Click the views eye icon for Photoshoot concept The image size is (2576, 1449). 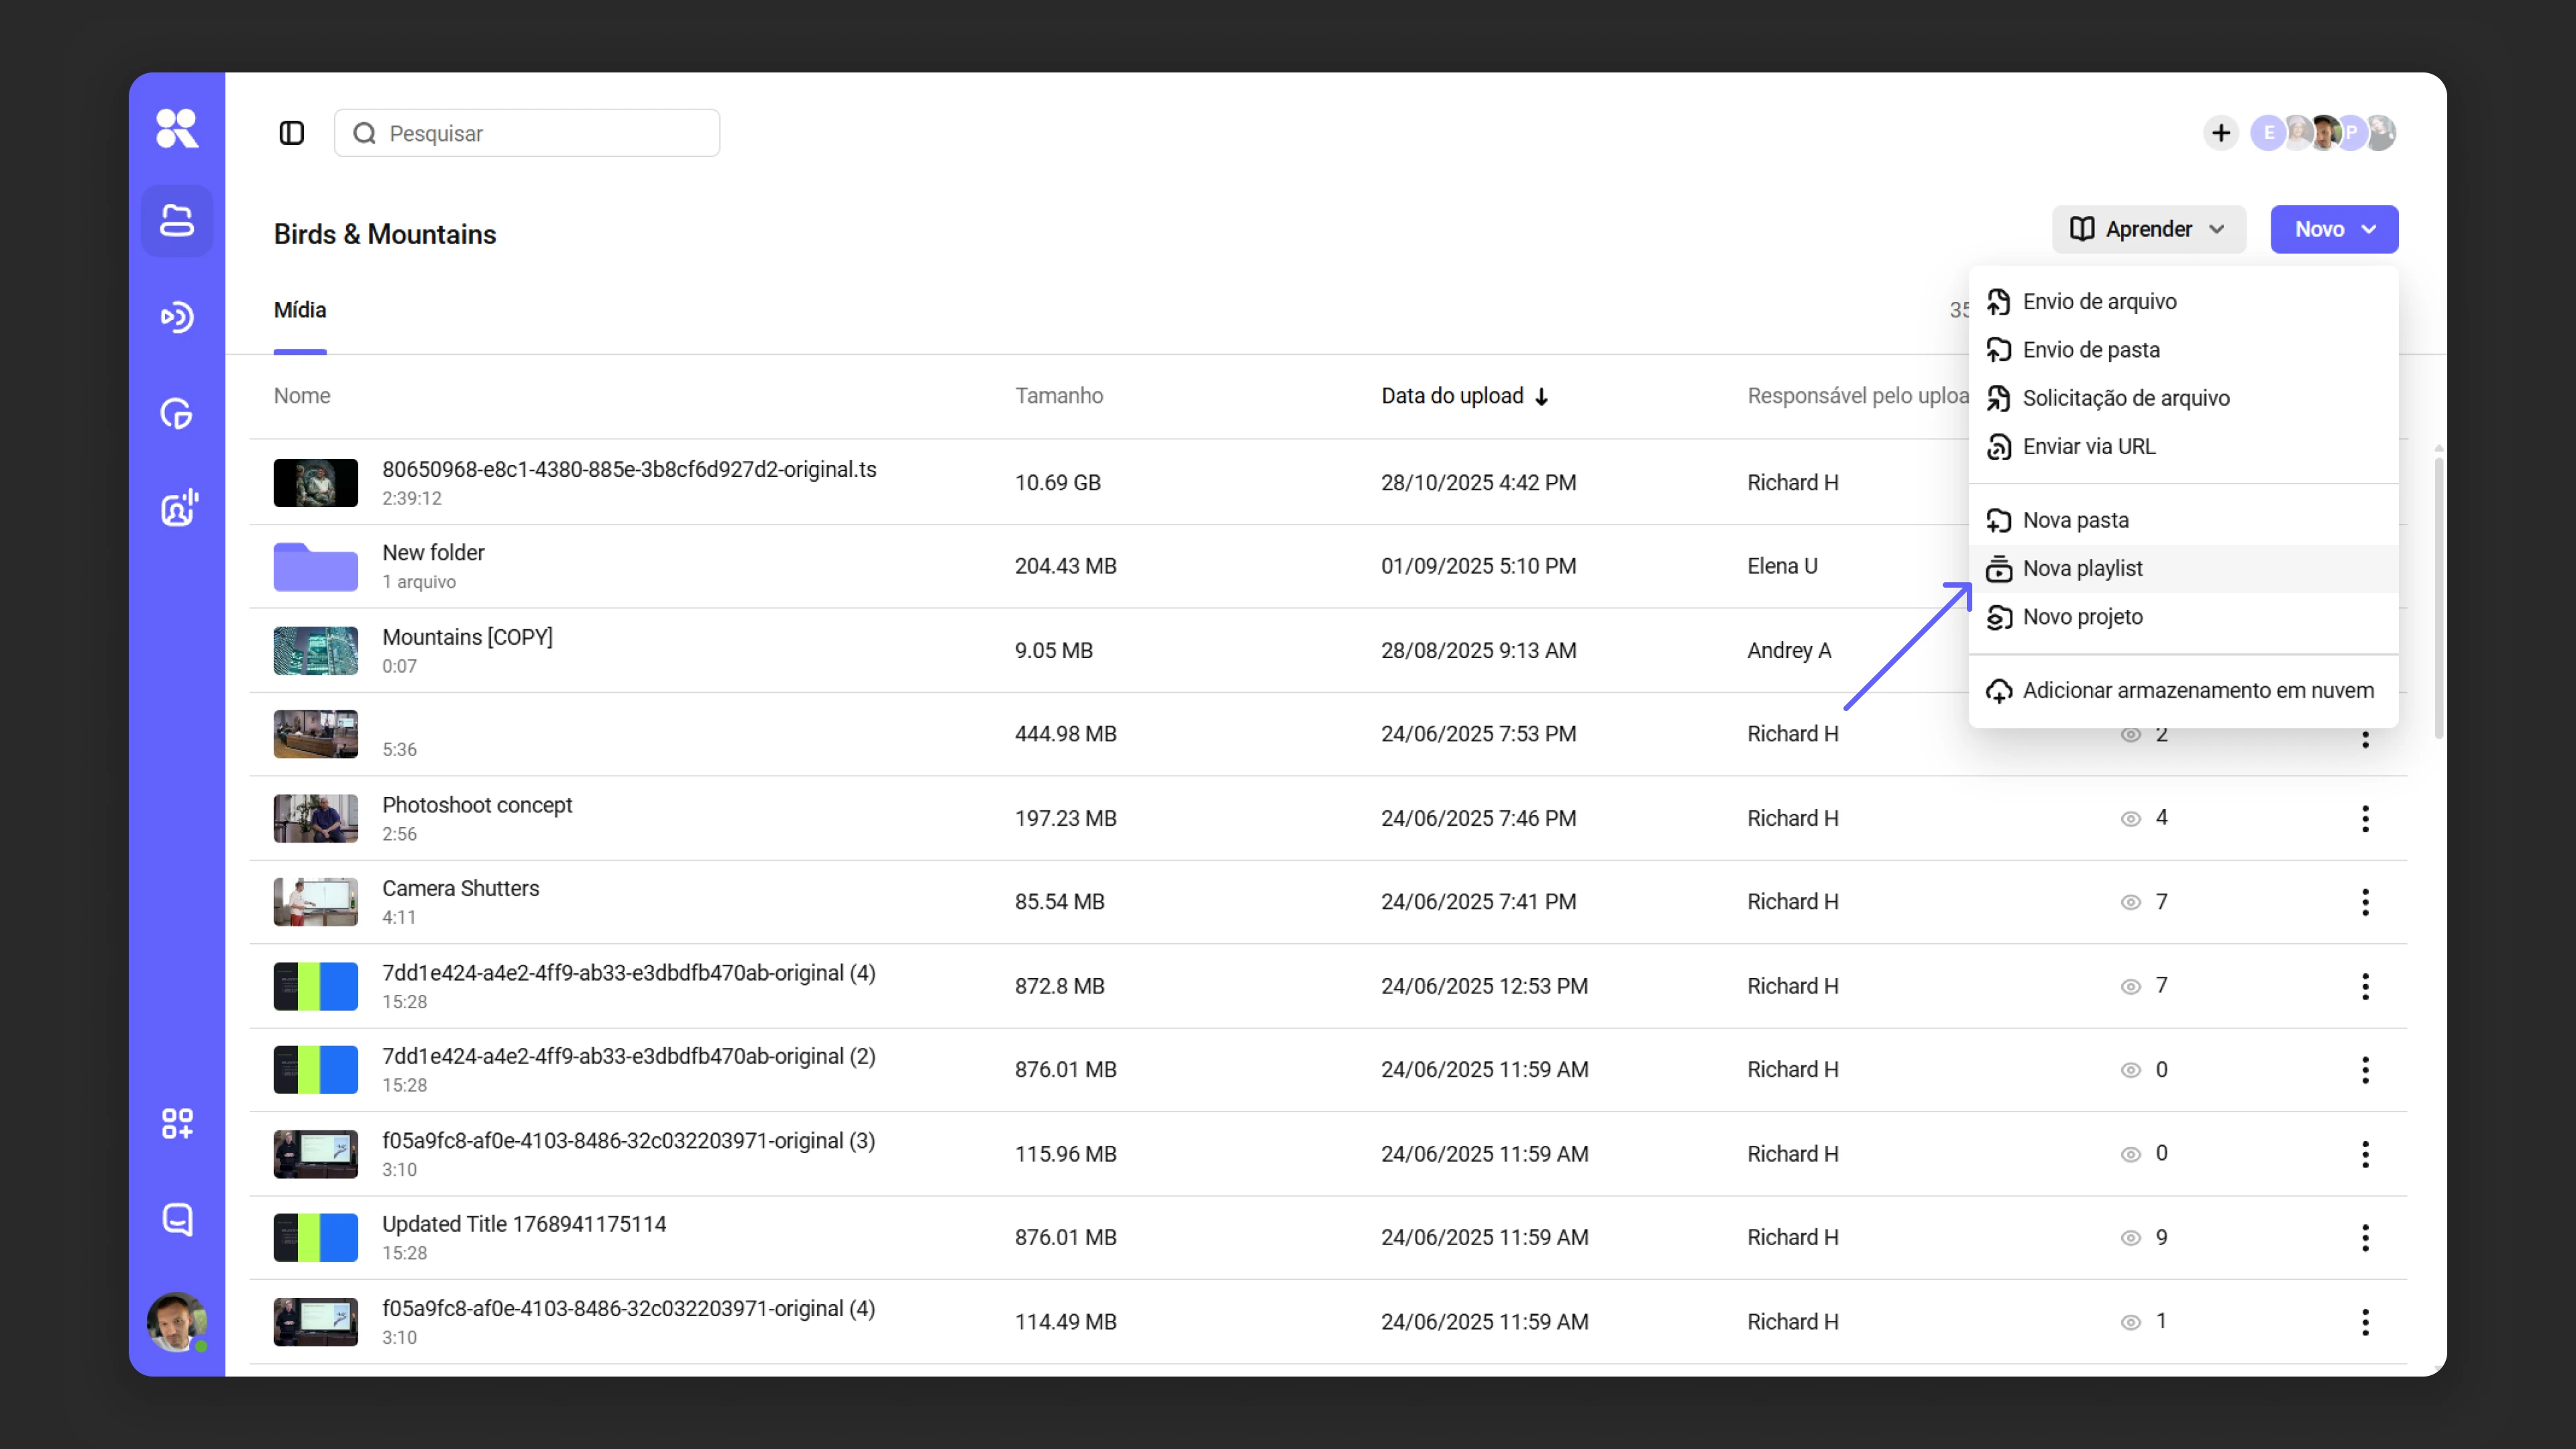click(2131, 819)
